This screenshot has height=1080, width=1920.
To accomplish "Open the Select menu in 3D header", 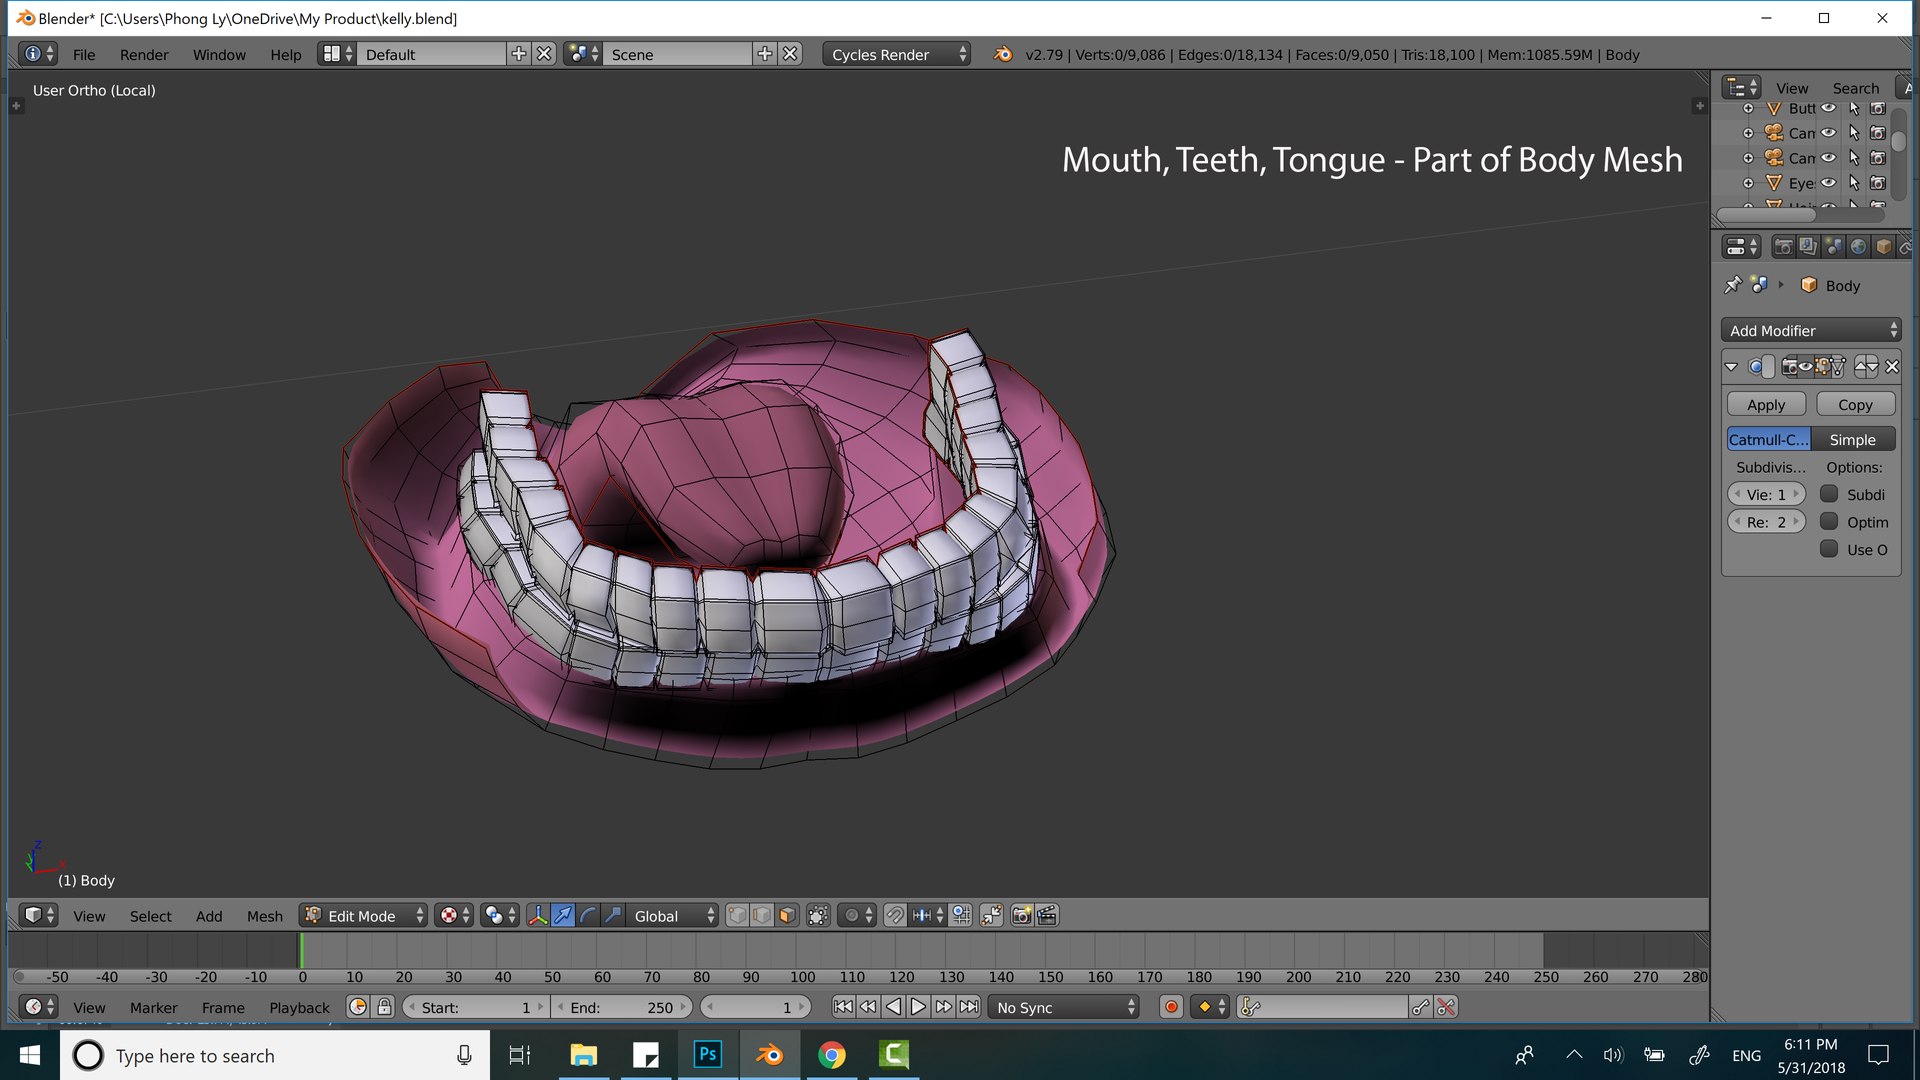I will pos(151,916).
